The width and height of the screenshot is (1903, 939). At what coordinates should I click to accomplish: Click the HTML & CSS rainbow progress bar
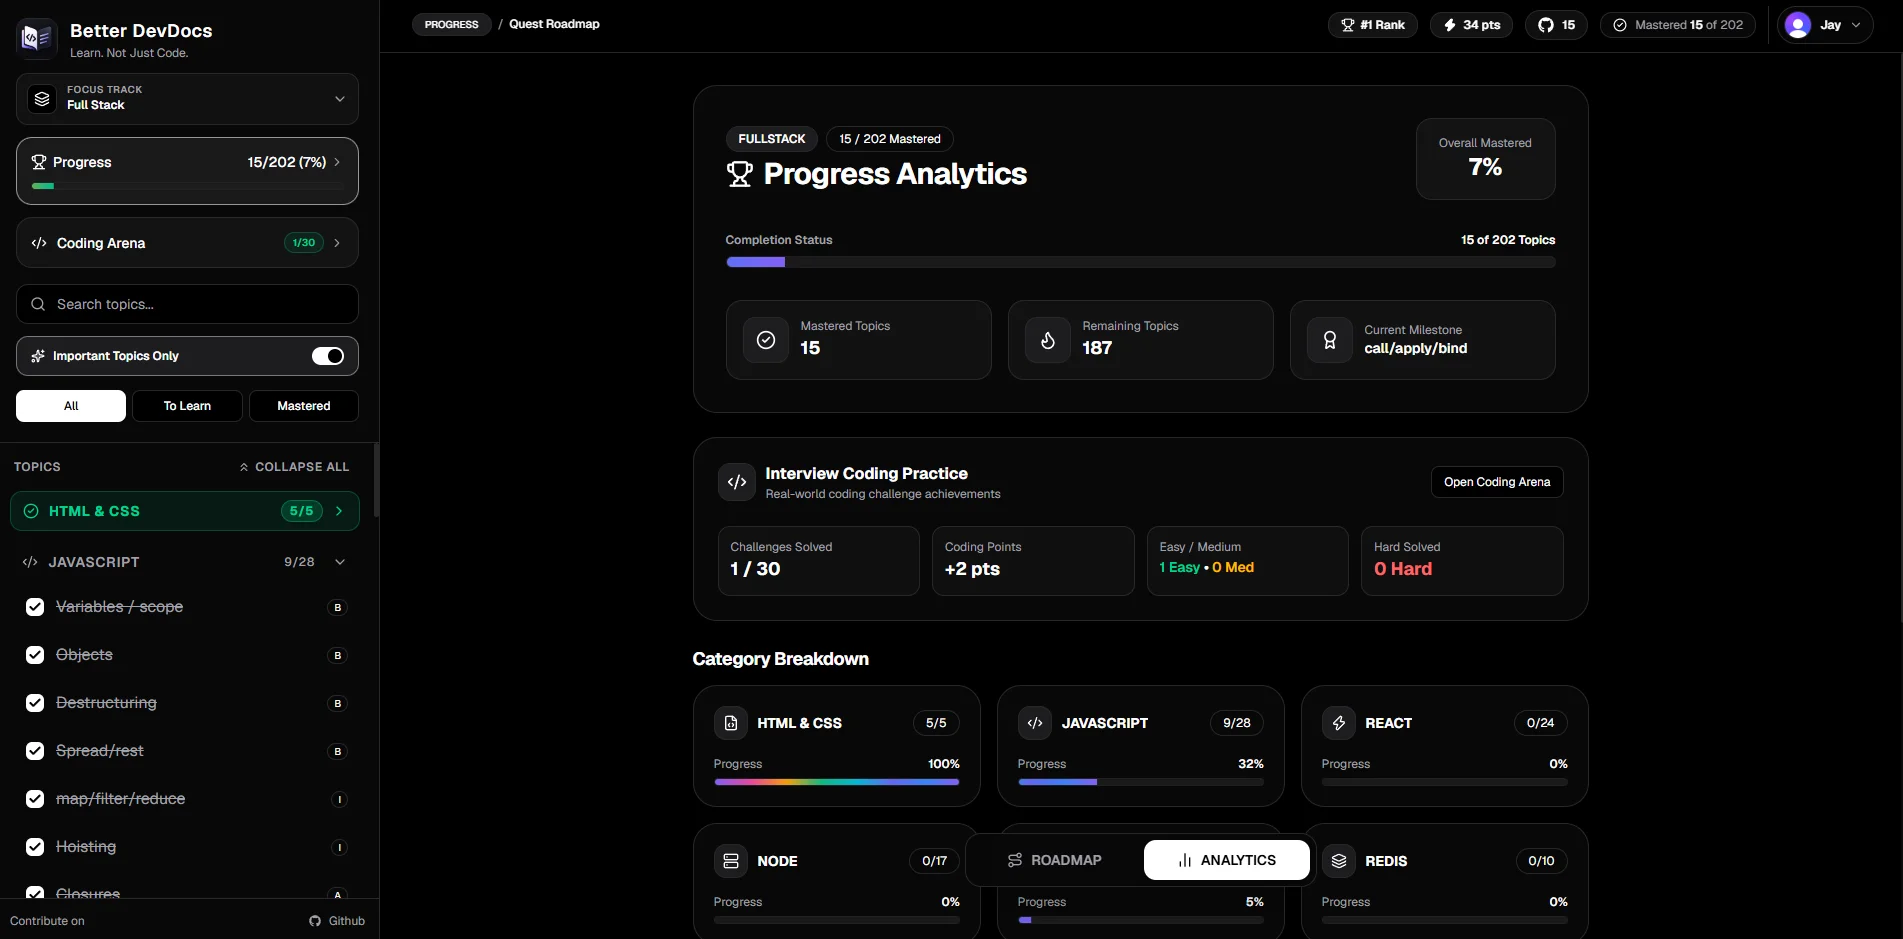(x=837, y=782)
